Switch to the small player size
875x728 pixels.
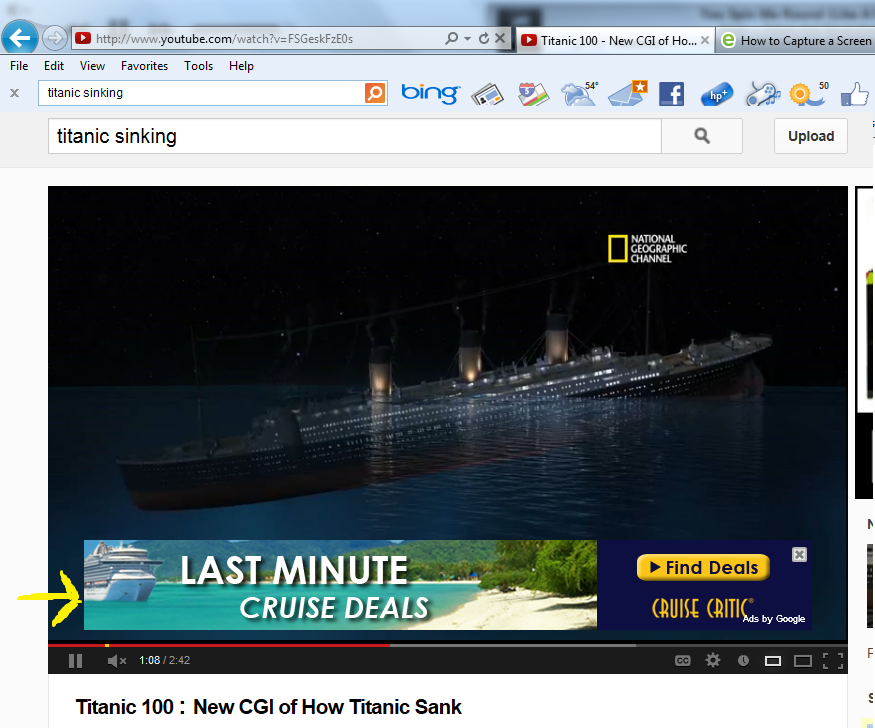[x=772, y=661]
